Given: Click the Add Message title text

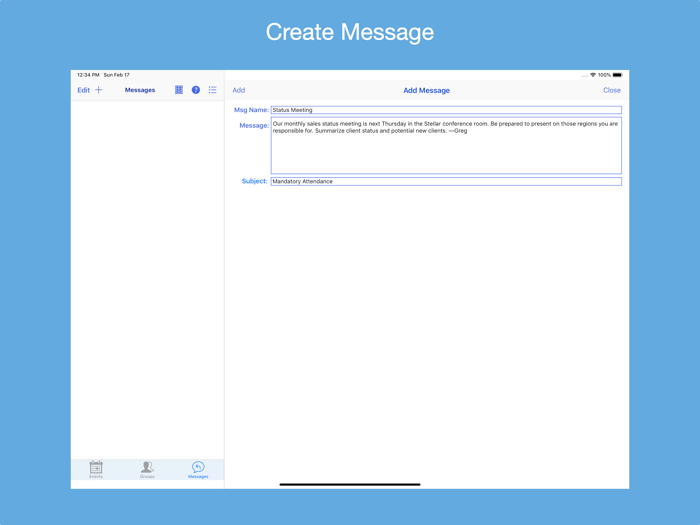Looking at the screenshot, I should pyautogui.click(x=426, y=90).
